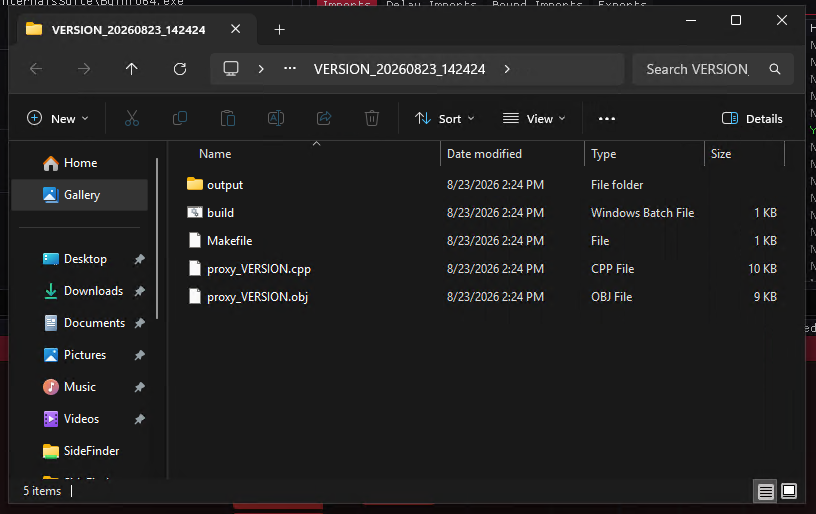
Task: Expand chevron after VERSION_20260823_142424 path
Action: pos(507,69)
